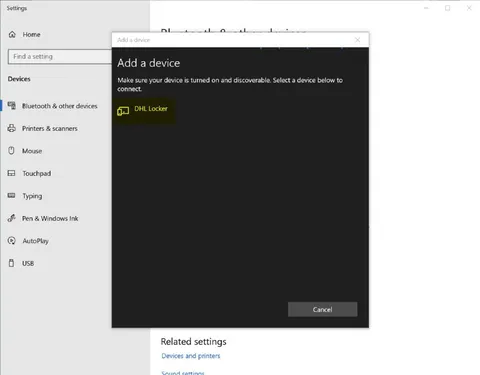Click the AutoPlay icon in sidebar
Viewport: 480px width, 375px height.
[12, 241]
